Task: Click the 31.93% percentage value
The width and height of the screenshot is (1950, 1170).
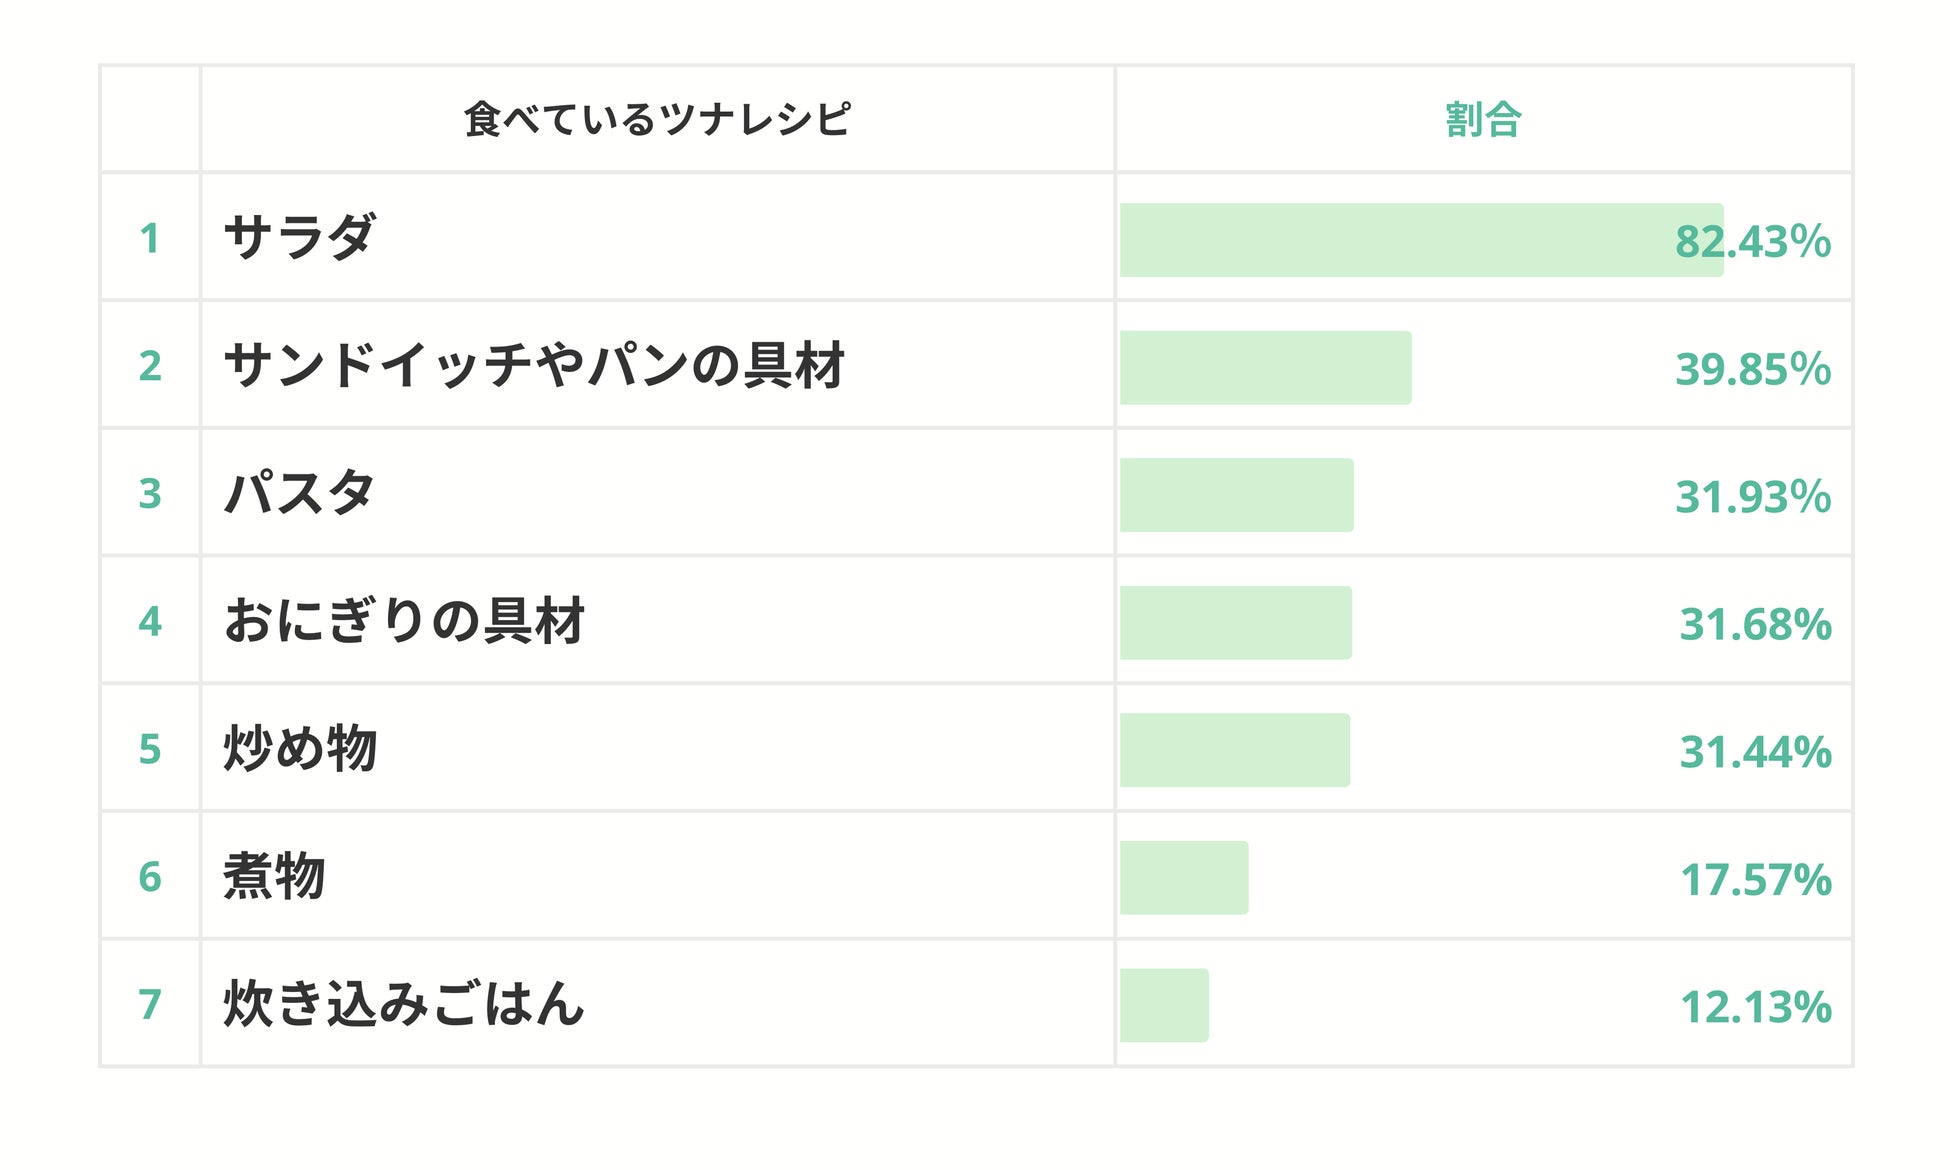Action: [1752, 496]
